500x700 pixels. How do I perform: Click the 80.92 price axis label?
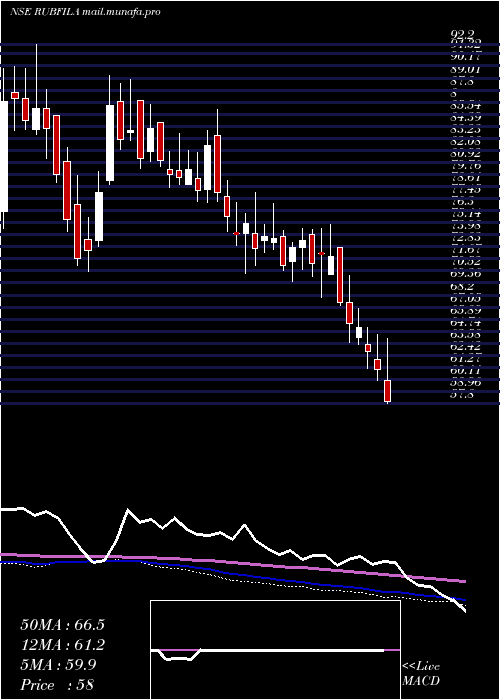point(465,154)
